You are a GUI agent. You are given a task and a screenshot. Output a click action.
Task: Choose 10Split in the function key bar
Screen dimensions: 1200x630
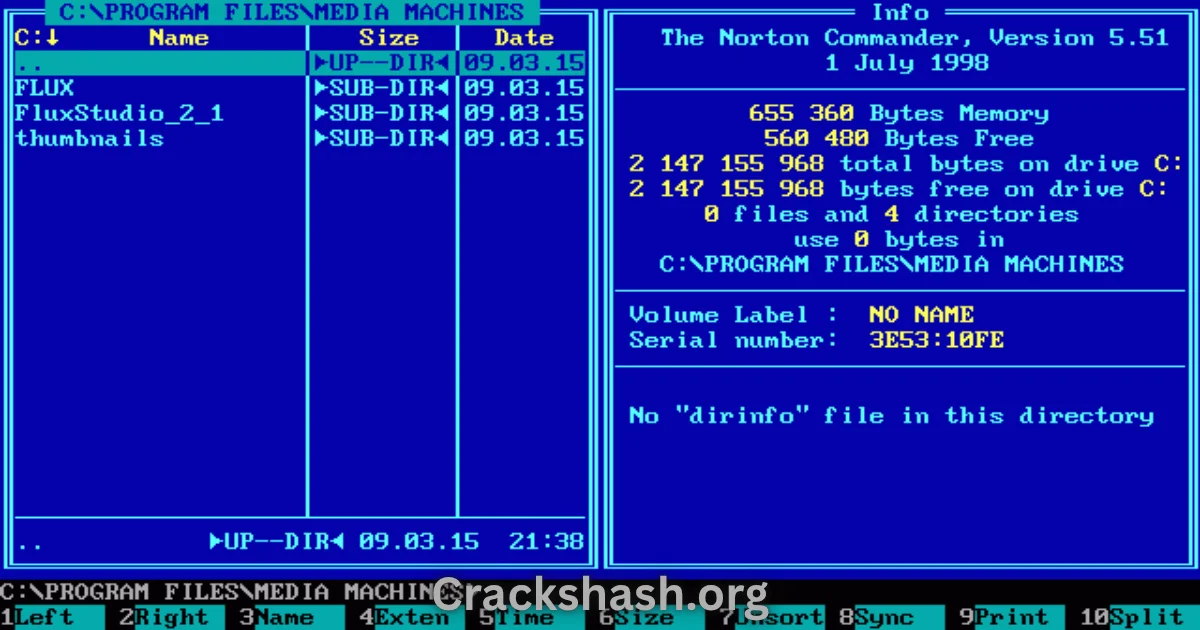tap(1138, 618)
